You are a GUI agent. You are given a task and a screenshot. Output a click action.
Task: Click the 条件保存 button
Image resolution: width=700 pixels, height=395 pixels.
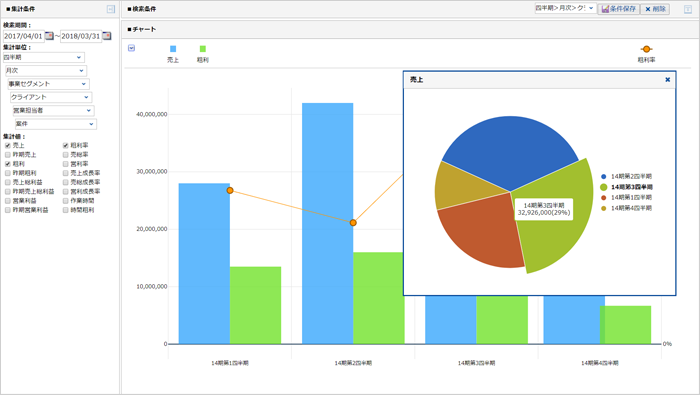619,9
